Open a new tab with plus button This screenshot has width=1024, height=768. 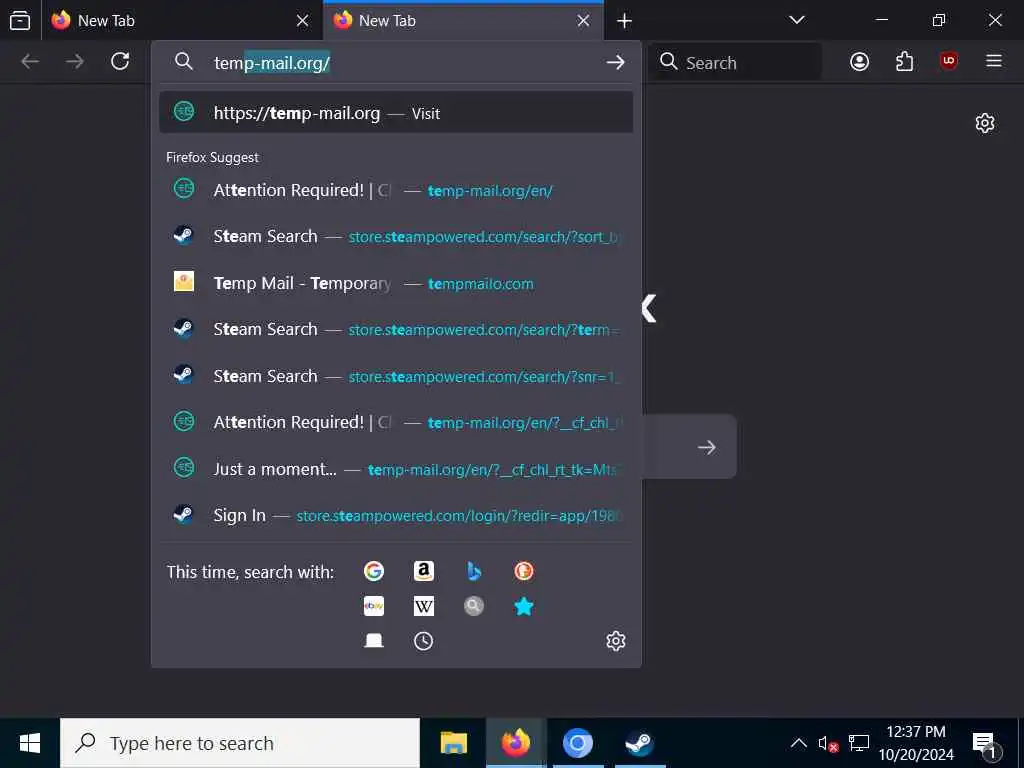pyautogui.click(x=624, y=21)
